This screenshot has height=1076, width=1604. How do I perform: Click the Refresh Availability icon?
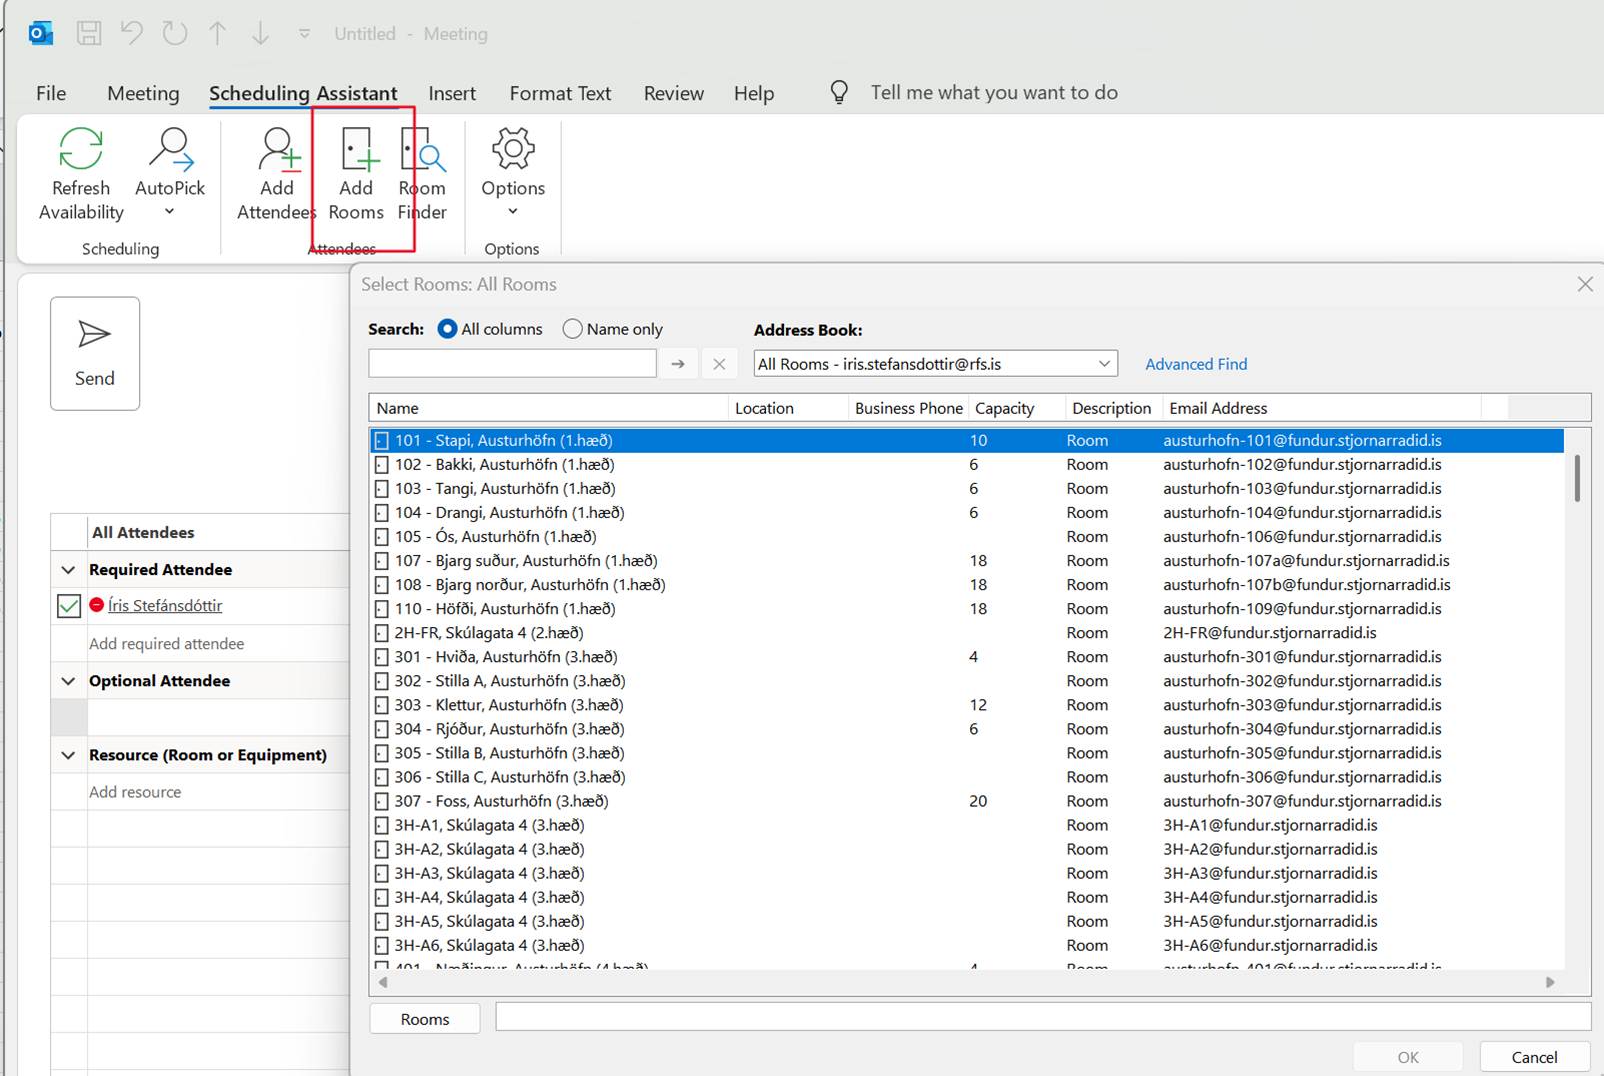click(x=80, y=150)
